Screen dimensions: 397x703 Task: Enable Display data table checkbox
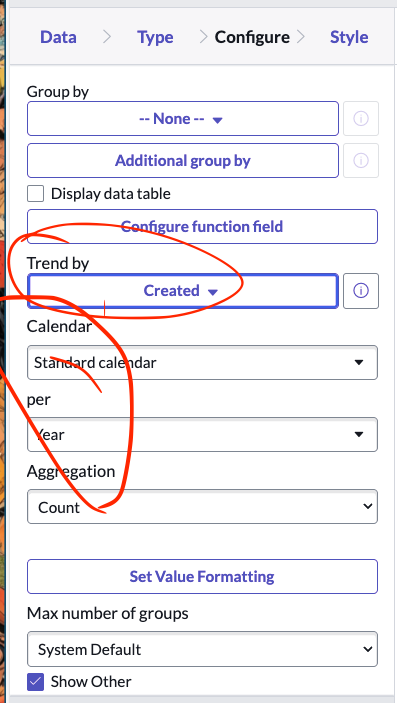click(35, 194)
